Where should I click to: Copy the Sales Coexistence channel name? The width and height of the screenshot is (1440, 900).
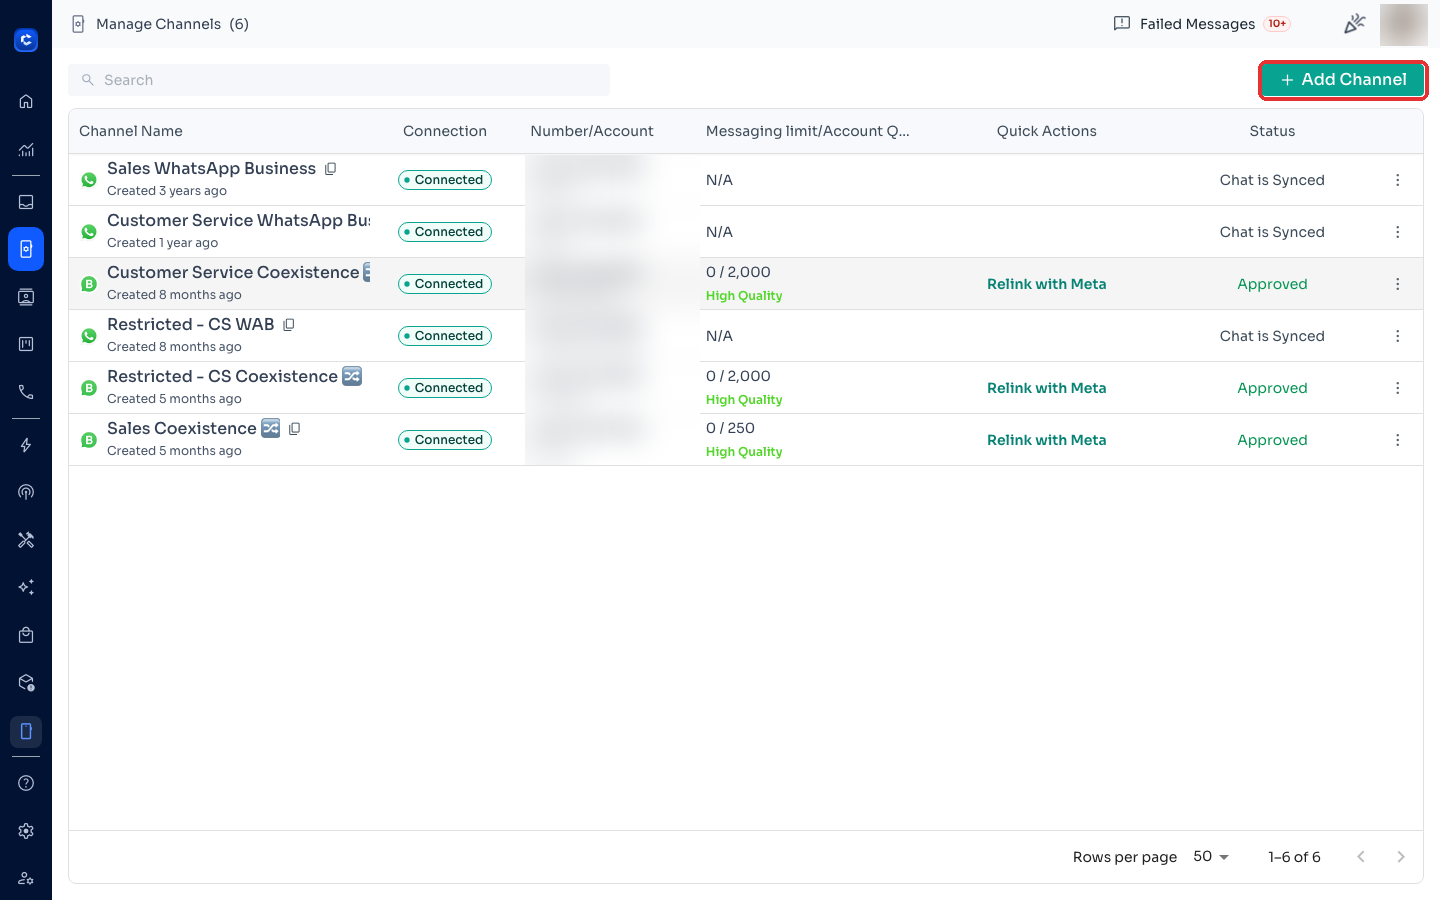click(x=295, y=429)
